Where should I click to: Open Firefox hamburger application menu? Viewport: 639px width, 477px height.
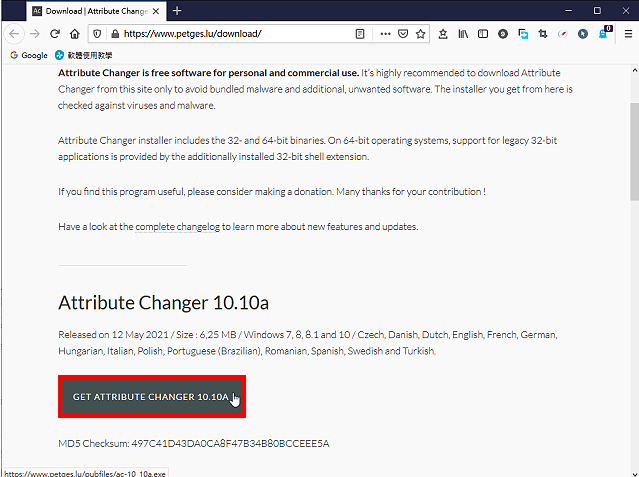coord(628,34)
